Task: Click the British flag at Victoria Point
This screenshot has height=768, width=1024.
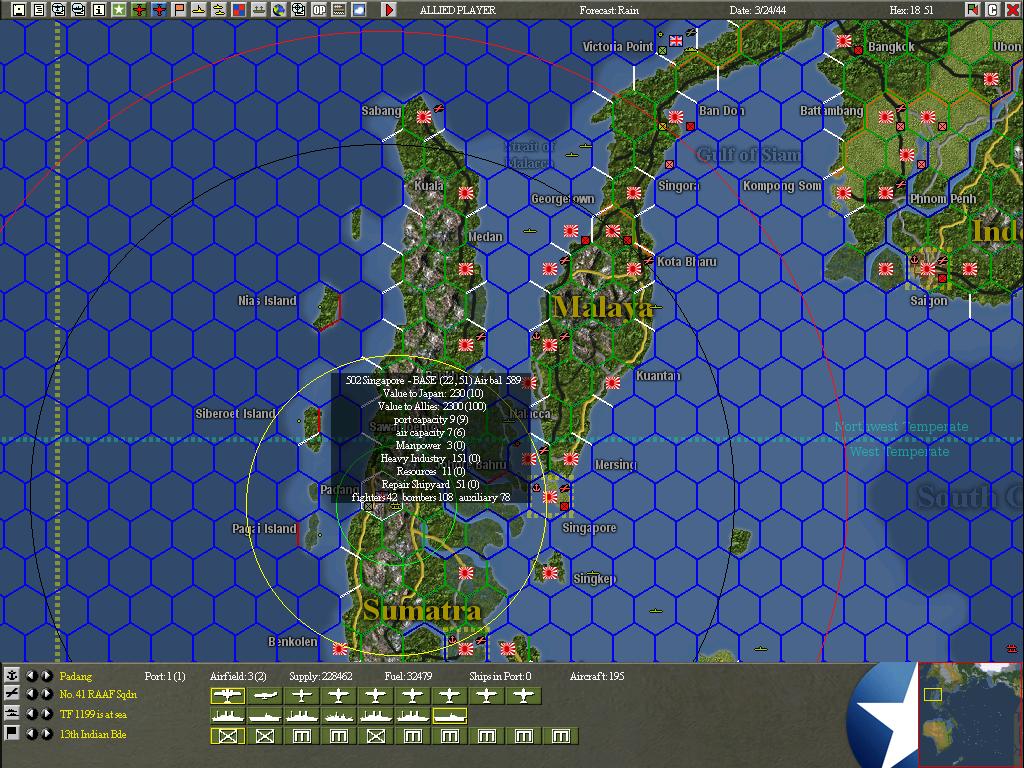Action: 676,40
